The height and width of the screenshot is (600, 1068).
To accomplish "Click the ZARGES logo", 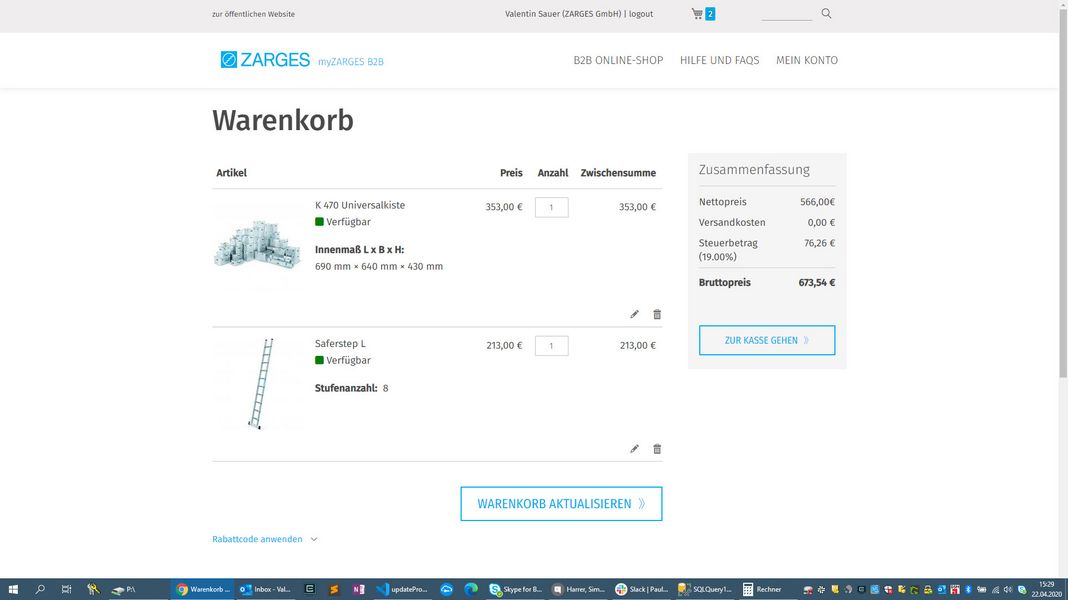I will pyautogui.click(x=266, y=60).
